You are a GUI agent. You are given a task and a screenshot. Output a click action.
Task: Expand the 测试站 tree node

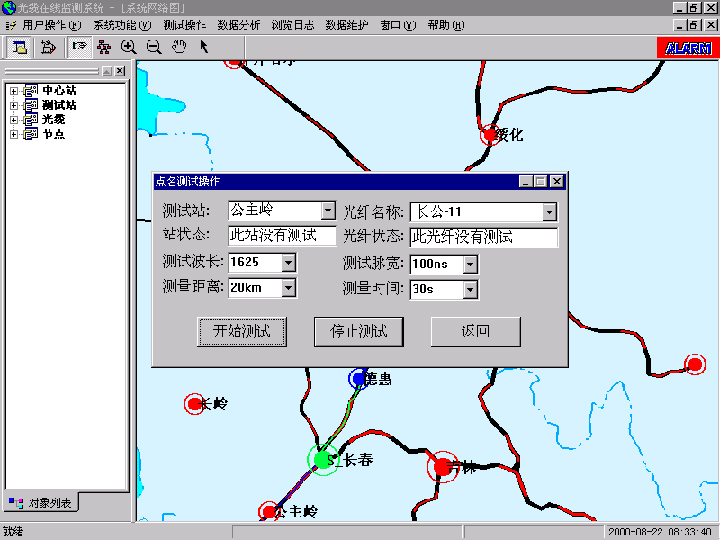point(14,106)
